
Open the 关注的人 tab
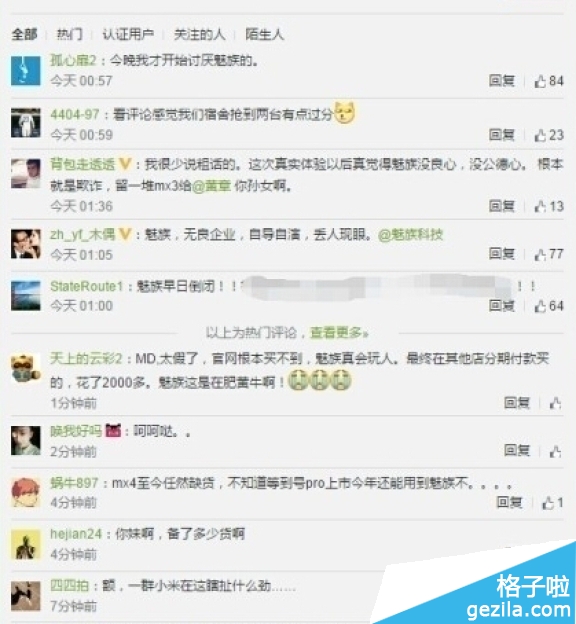pos(199,34)
